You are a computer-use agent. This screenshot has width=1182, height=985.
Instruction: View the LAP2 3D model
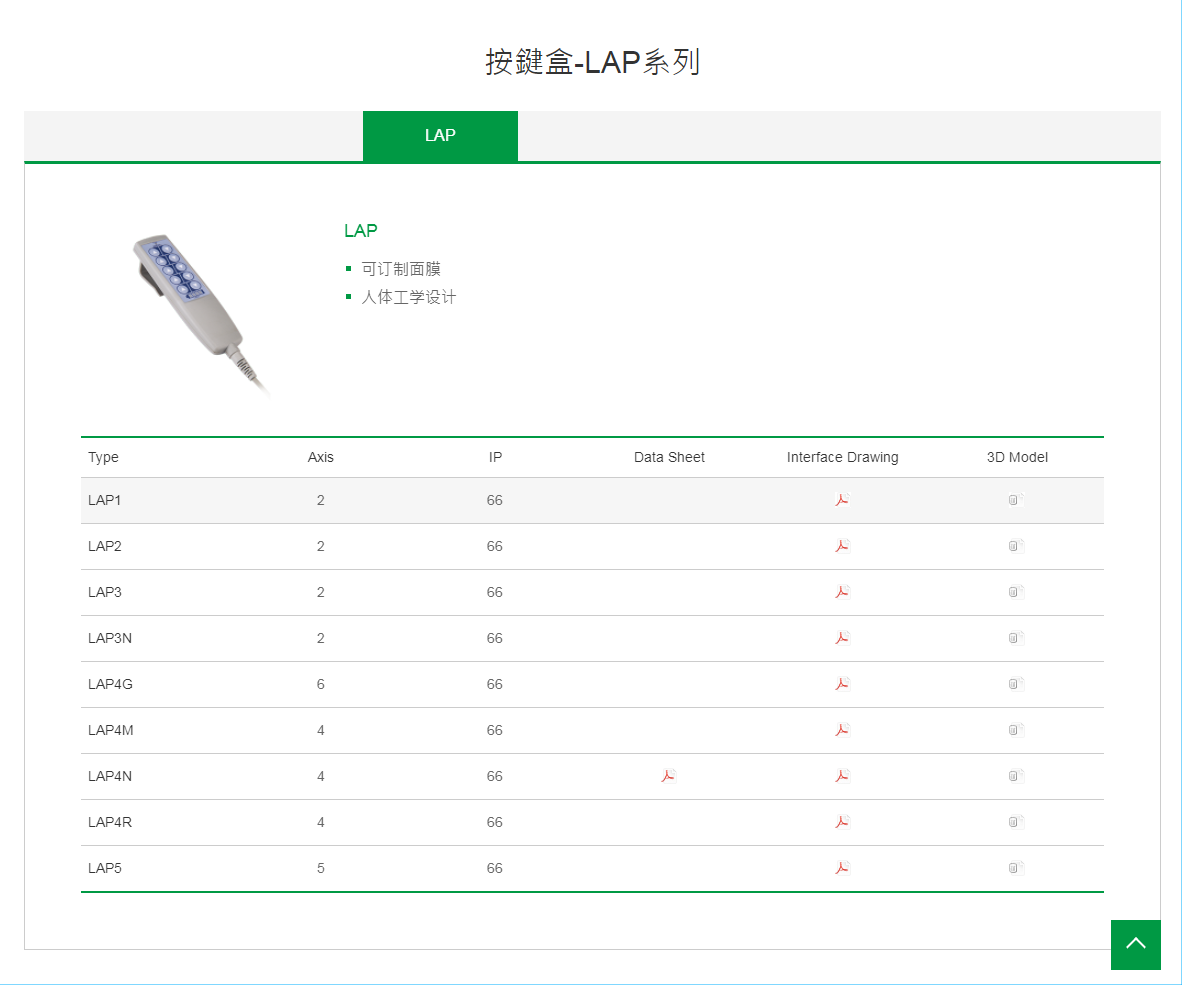click(1015, 545)
